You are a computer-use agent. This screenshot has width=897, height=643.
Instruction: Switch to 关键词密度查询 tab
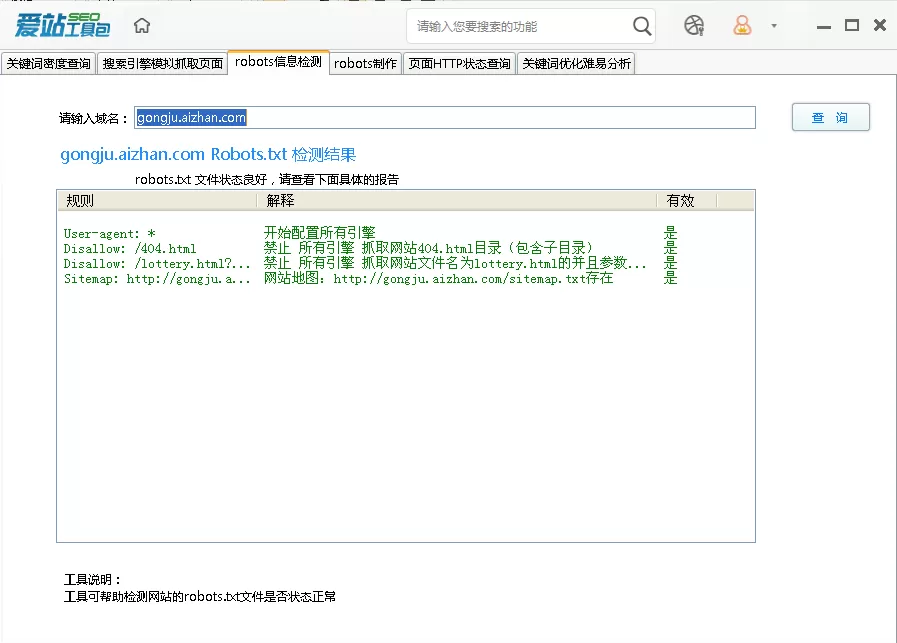click(49, 63)
